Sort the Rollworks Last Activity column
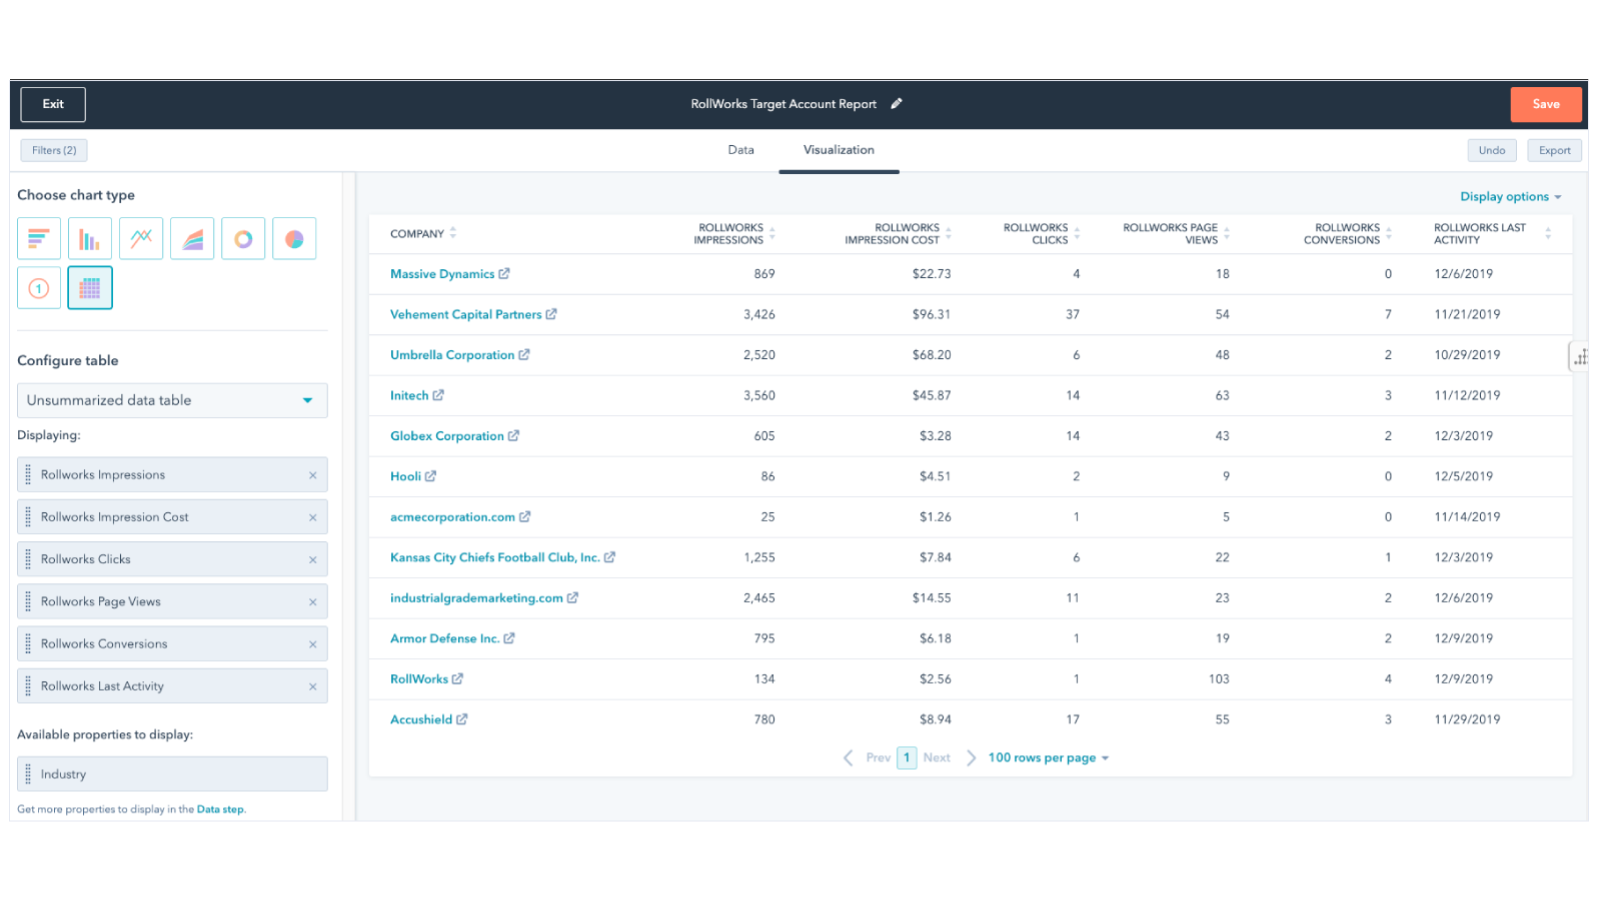1600x900 pixels. 1547,232
